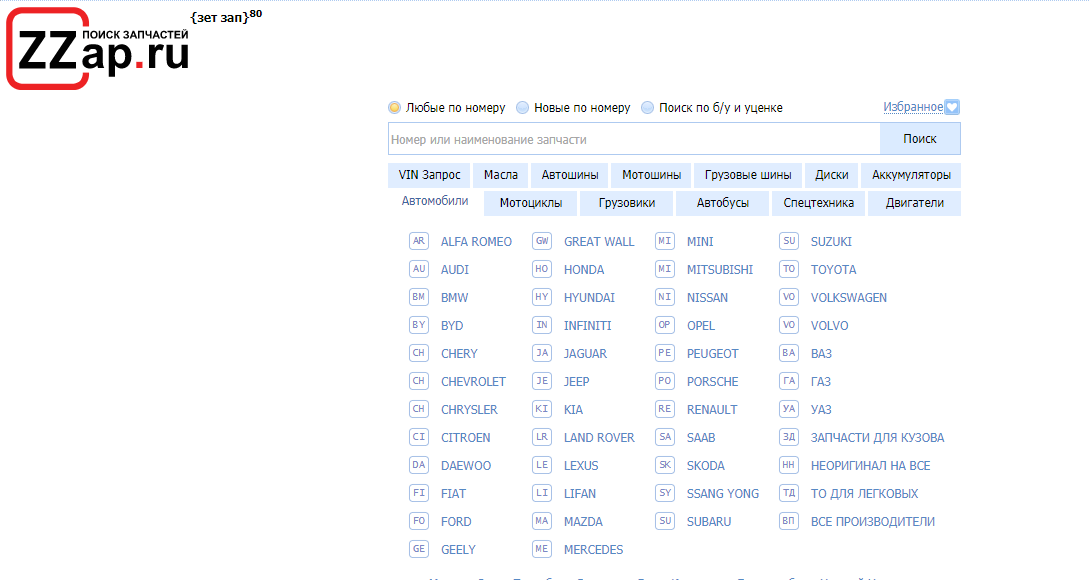Select the 'Поиск по б/у и уценке' radio
Image resolution: width=1089 pixels, height=580 pixels.
coord(647,108)
